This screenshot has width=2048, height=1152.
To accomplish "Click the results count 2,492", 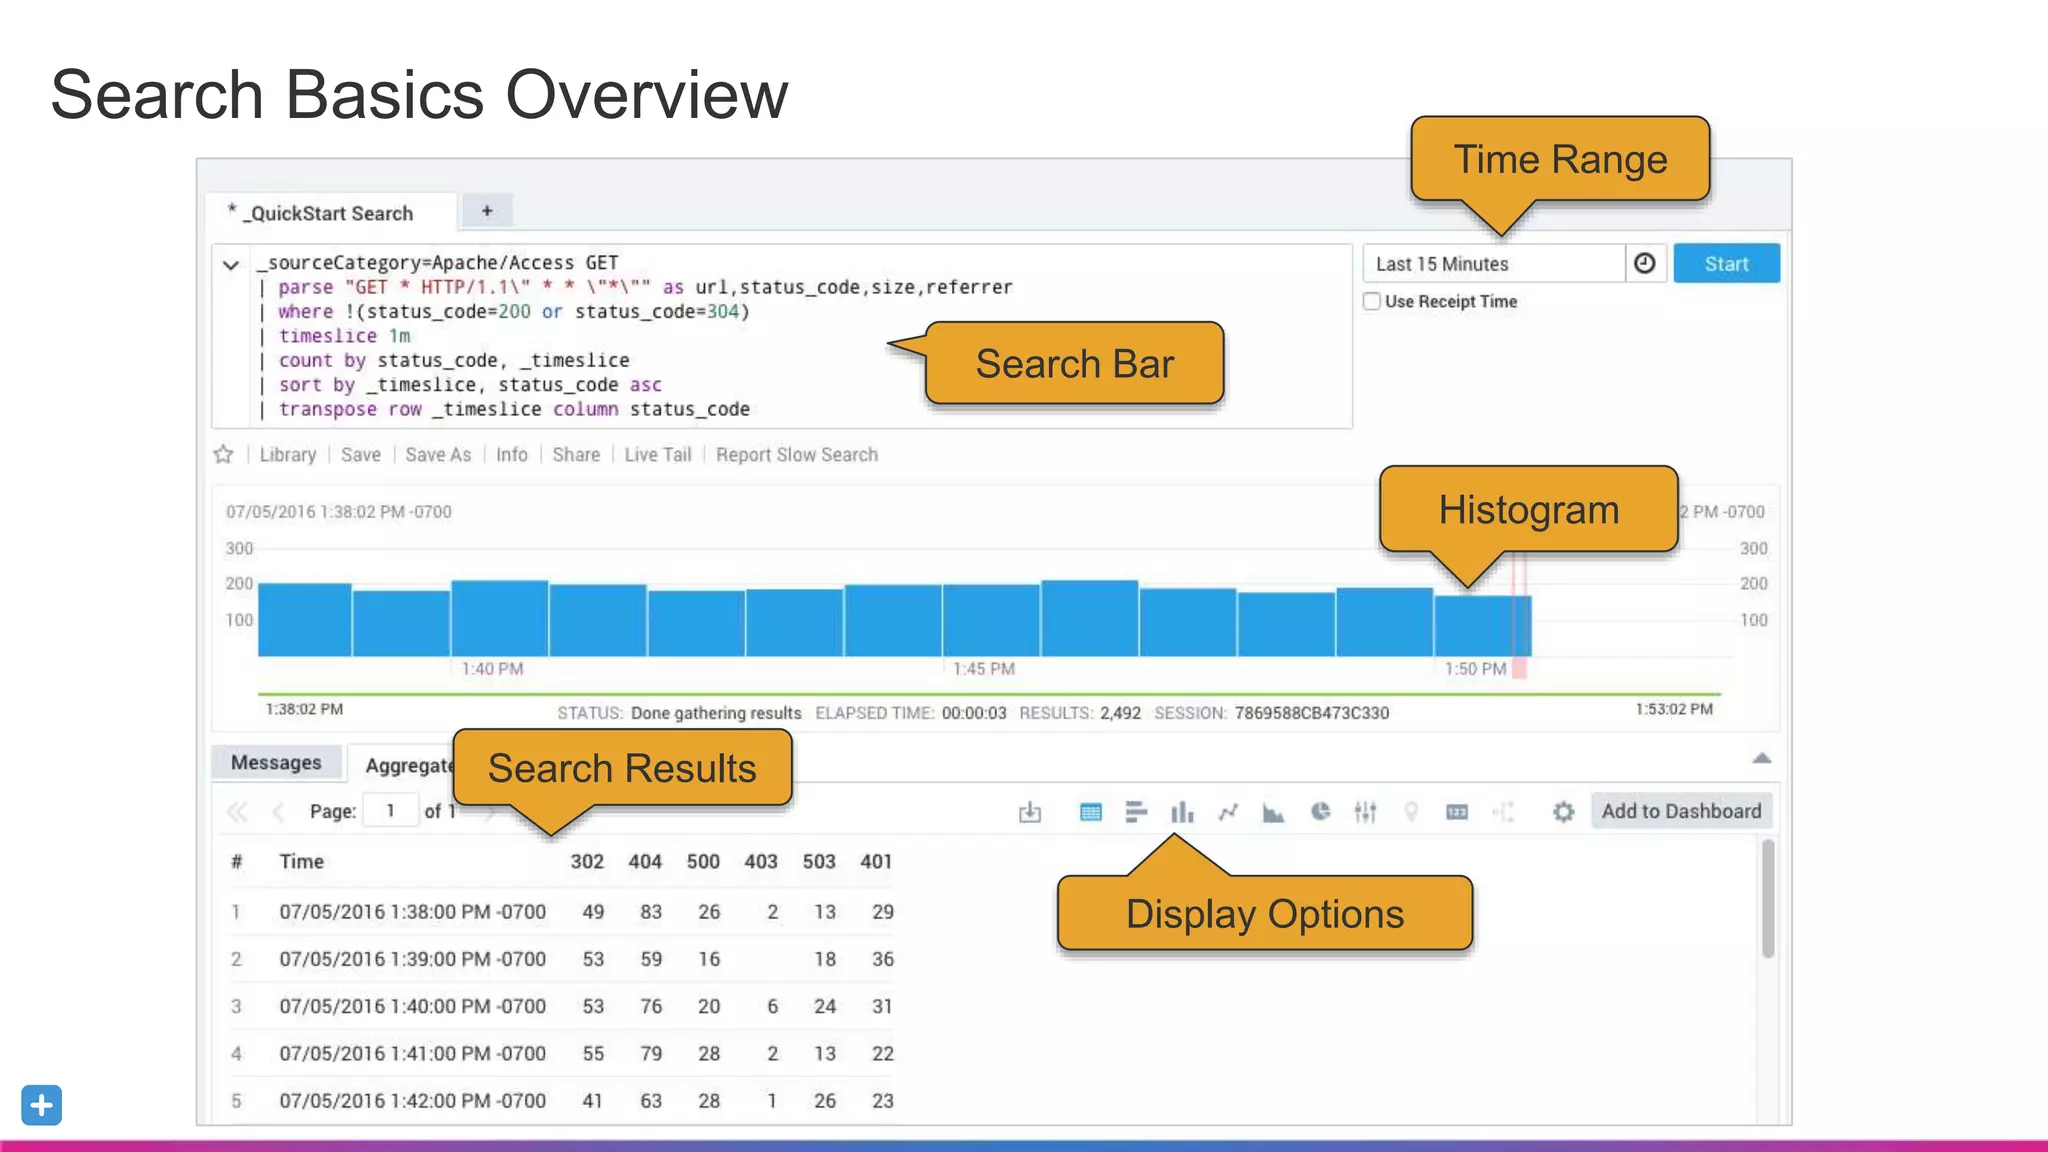I will [1120, 713].
